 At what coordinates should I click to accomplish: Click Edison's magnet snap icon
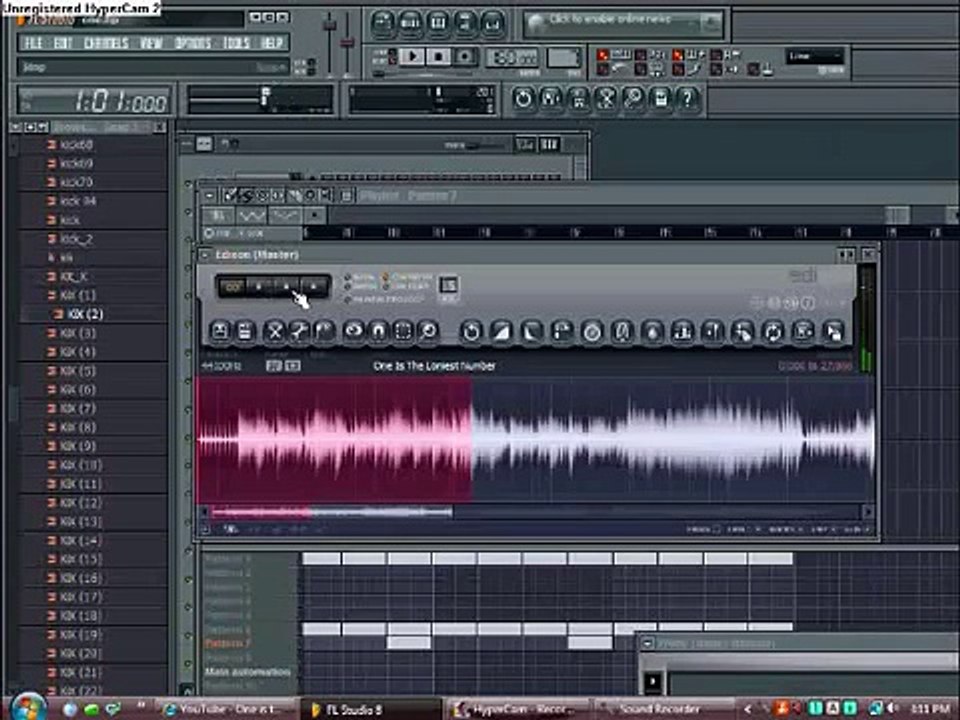(378, 331)
